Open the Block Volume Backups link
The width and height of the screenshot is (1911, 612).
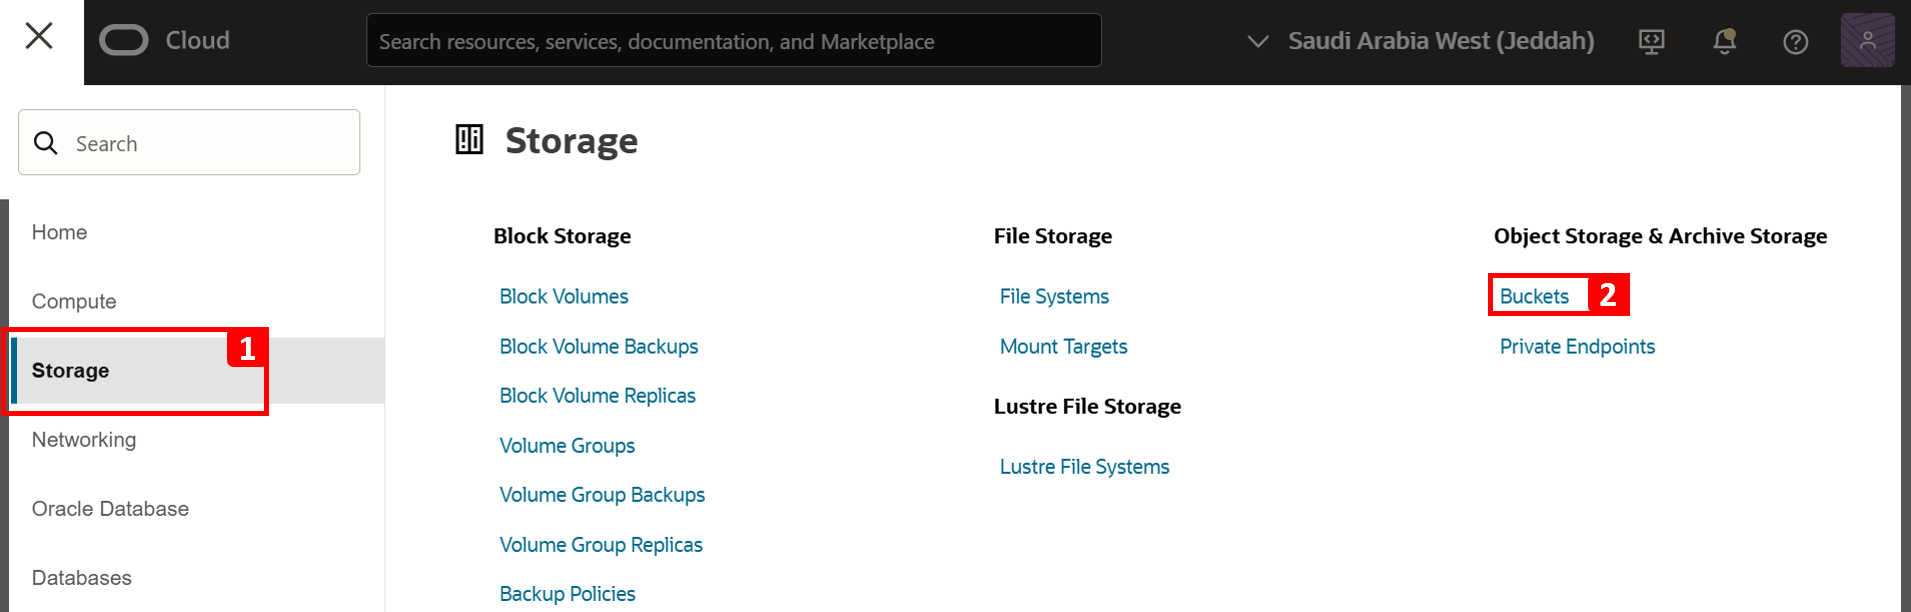click(599, 346)
